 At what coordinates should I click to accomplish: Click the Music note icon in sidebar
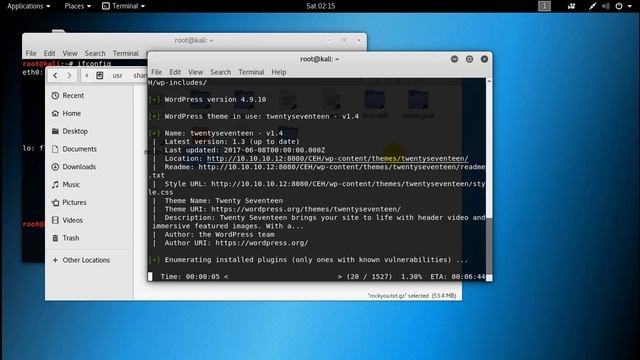pyautogui.click(x=55, y=184)
